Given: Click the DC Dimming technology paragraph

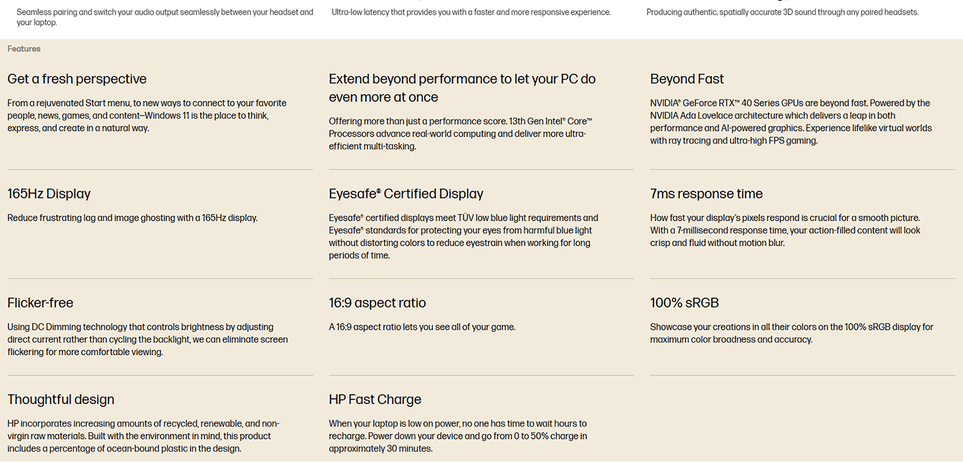Looking at the screenshot, I should pos(147,339).
